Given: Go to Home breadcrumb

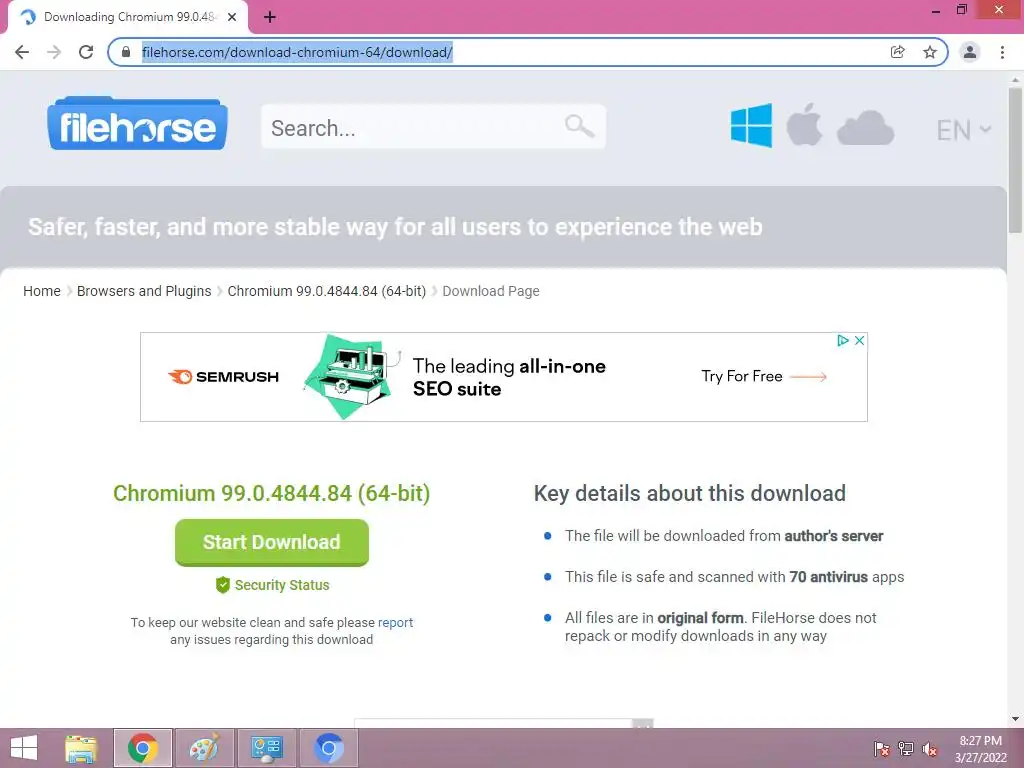Looking at the screenshot, I should [42, 291].
